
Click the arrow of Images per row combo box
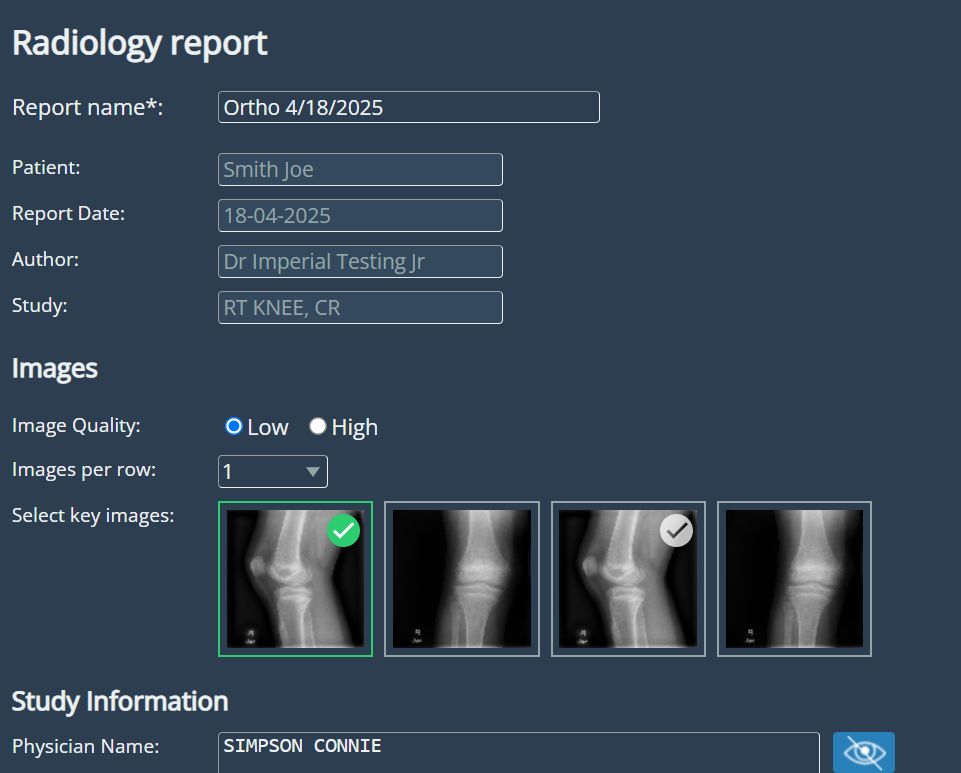tap(313, 471)
